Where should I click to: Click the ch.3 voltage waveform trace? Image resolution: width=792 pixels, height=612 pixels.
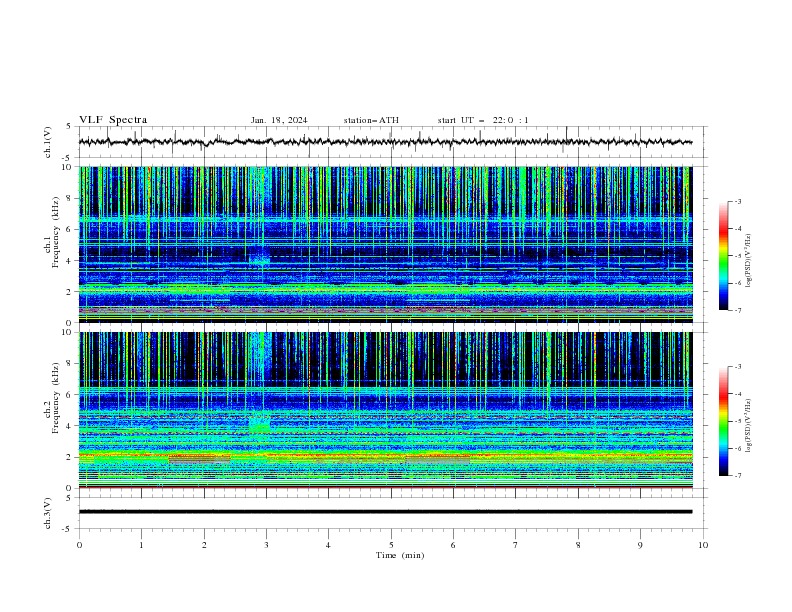click(x=385, y=512)
